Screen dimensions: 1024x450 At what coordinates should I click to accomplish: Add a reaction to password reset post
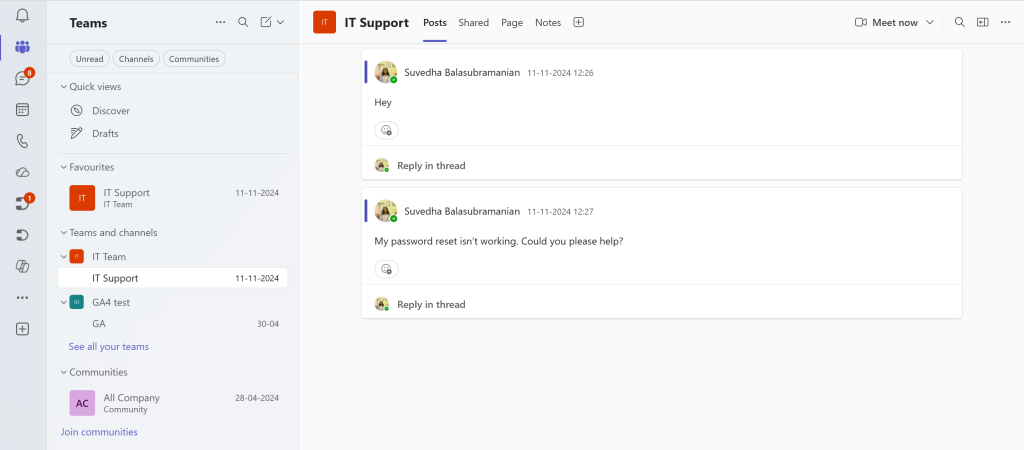[387, 268]
